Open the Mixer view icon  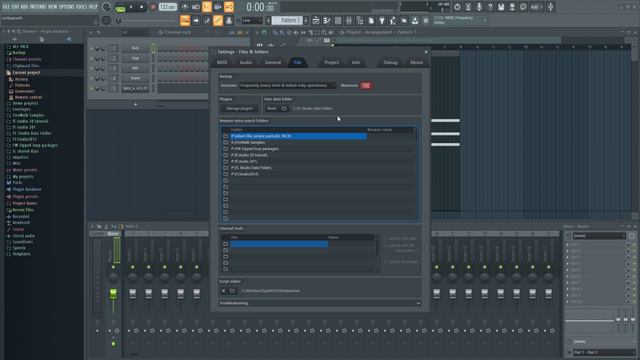(349, 20)
